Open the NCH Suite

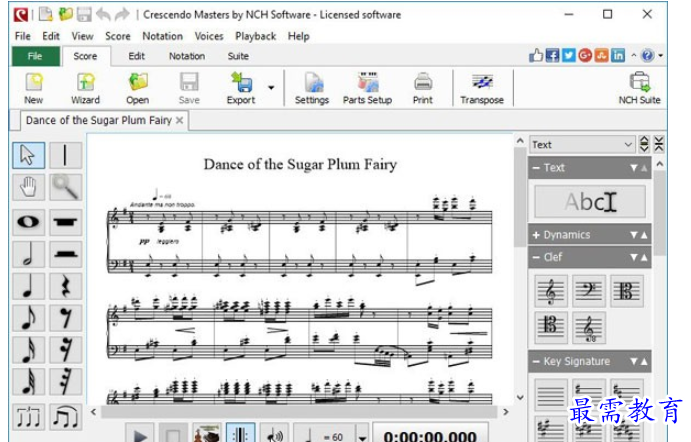[639, 88]
